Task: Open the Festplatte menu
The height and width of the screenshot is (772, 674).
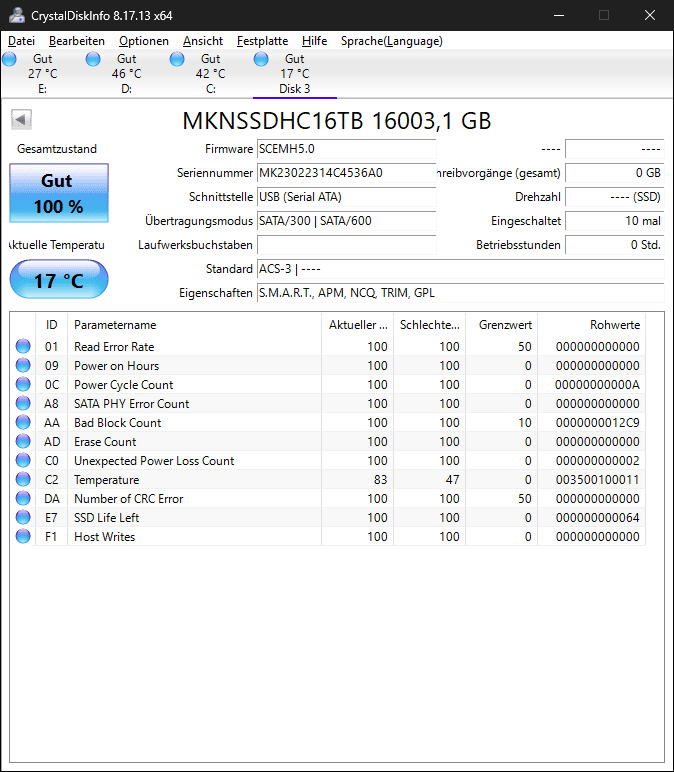Action: (x=262, y=41)
